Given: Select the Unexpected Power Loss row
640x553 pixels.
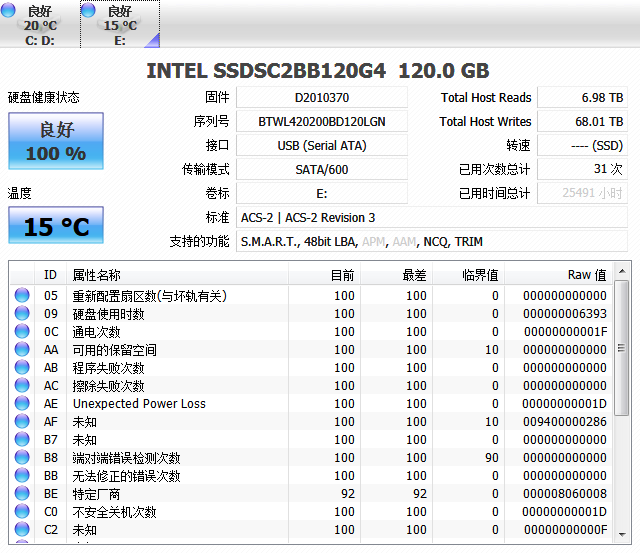Looking at the screenshot, I should pyautogui.click(x=311, y=403).
